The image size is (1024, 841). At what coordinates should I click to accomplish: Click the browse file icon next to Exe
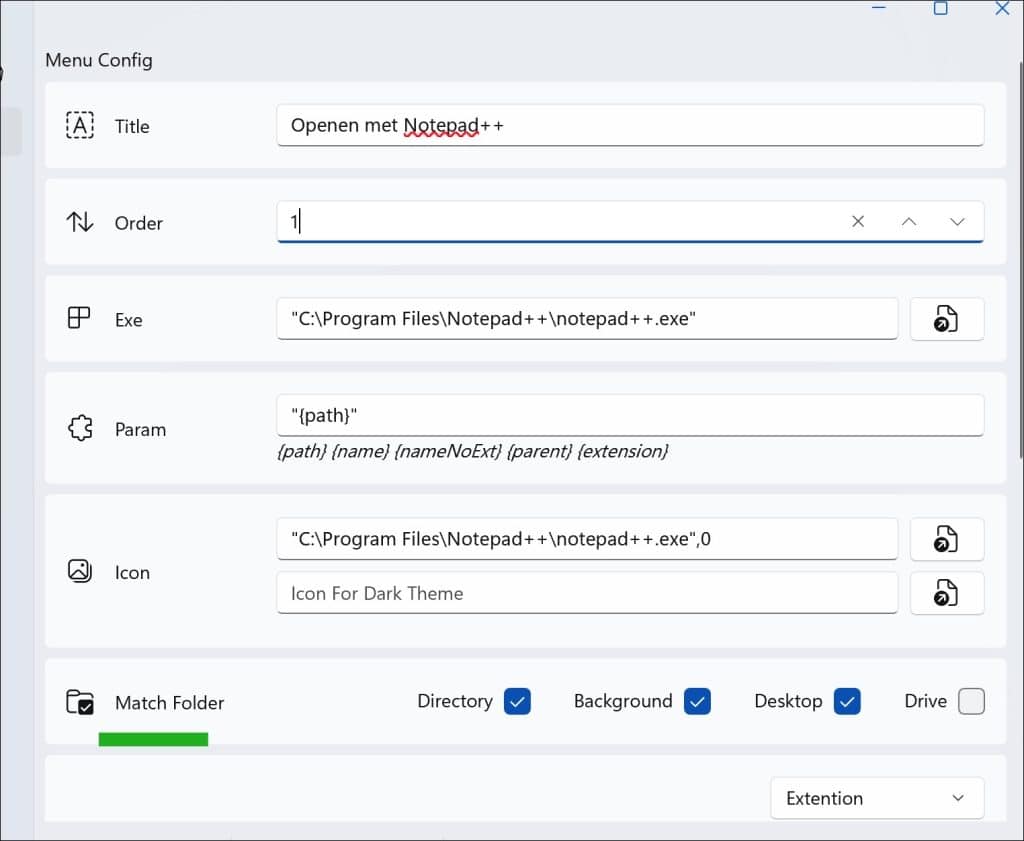pos(946,319)
